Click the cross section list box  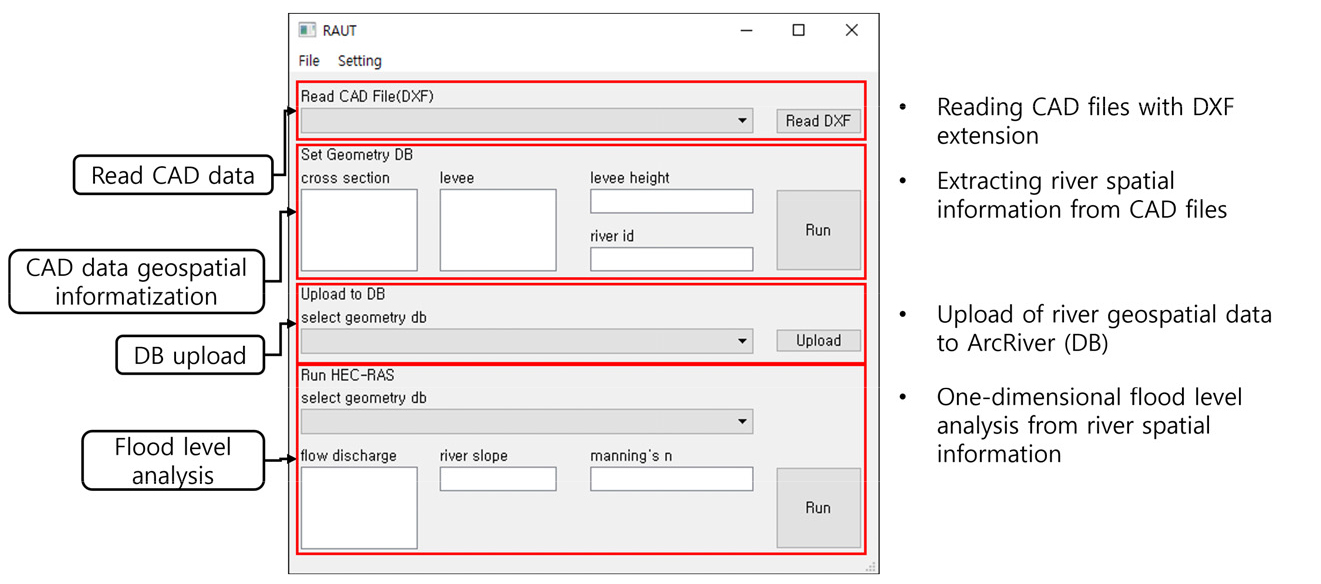click(x=359, y=230)
